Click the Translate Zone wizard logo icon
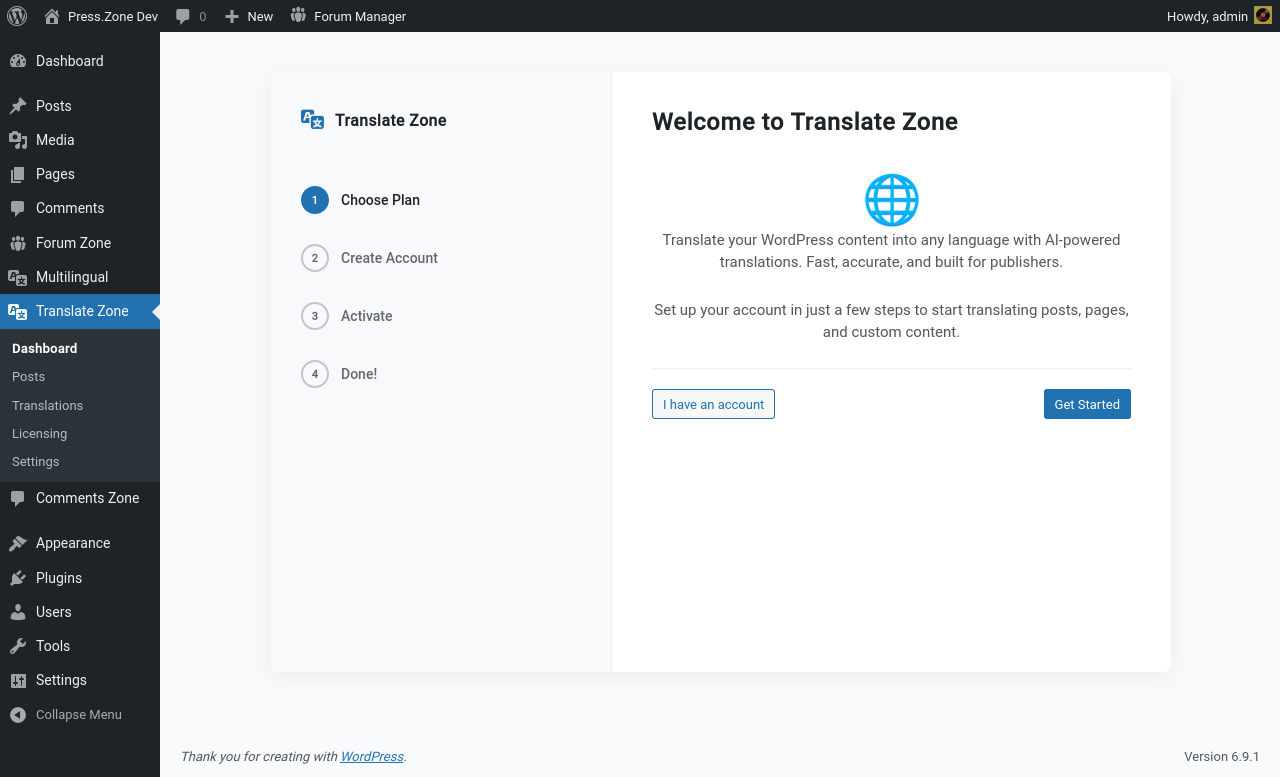Screen dimensions: 1280x777 [313, 120]
